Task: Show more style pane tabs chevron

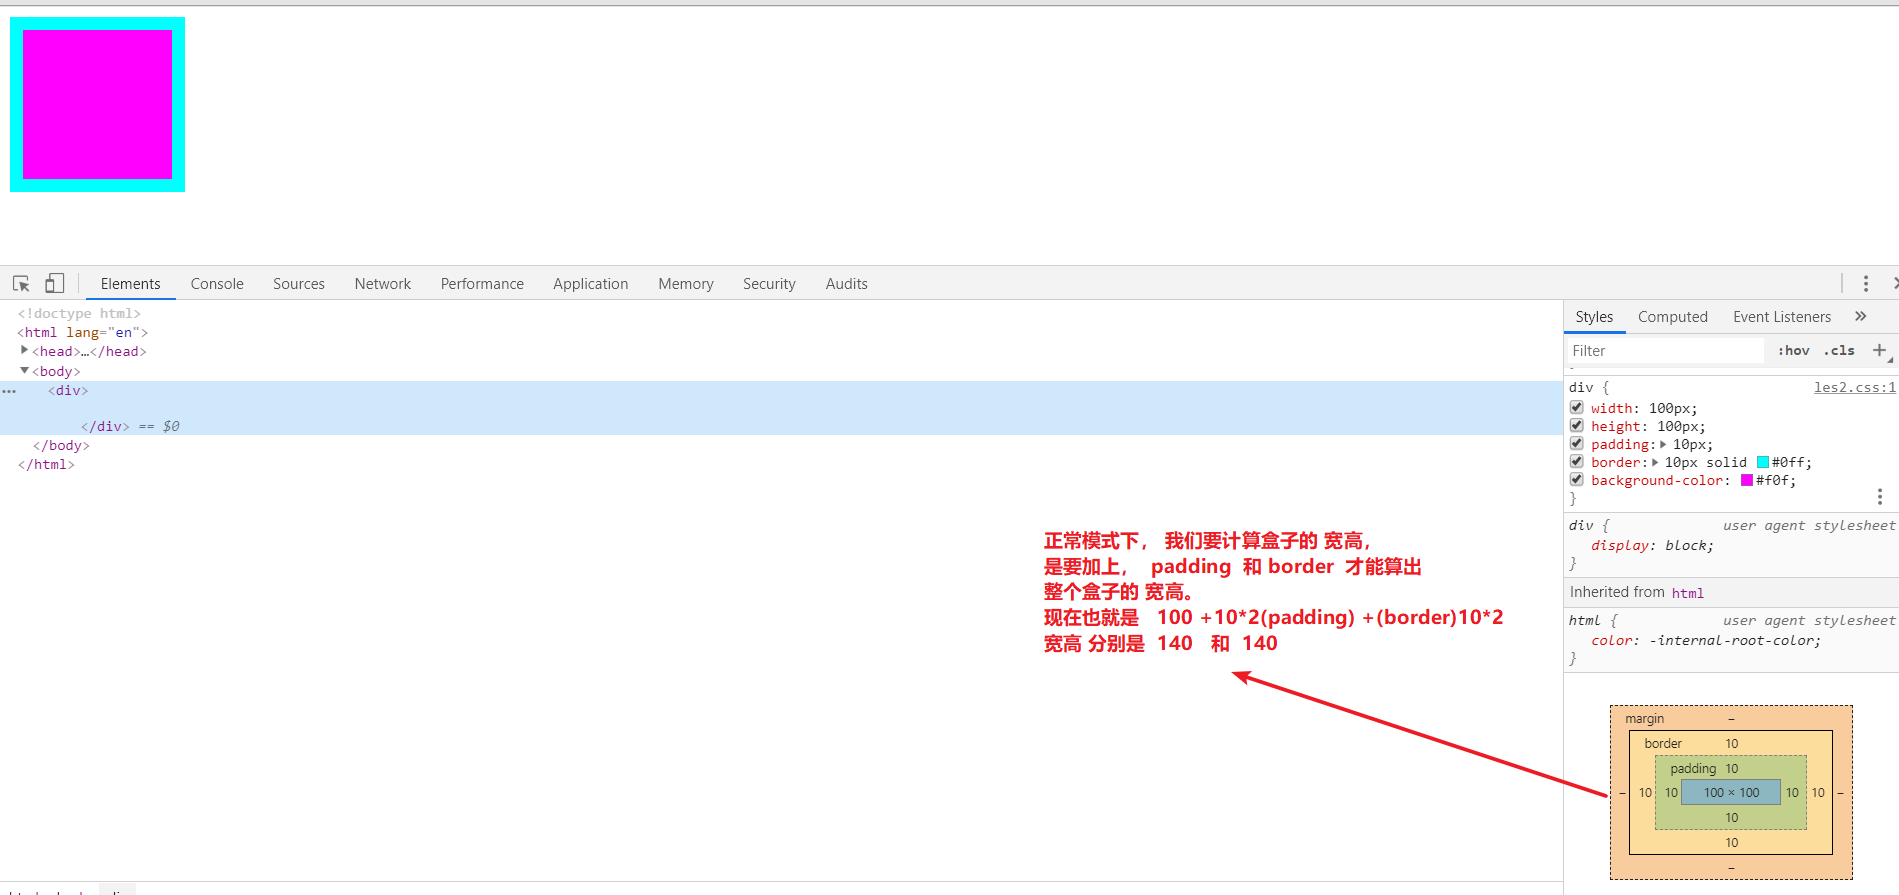Action: tap(1860, 316)
